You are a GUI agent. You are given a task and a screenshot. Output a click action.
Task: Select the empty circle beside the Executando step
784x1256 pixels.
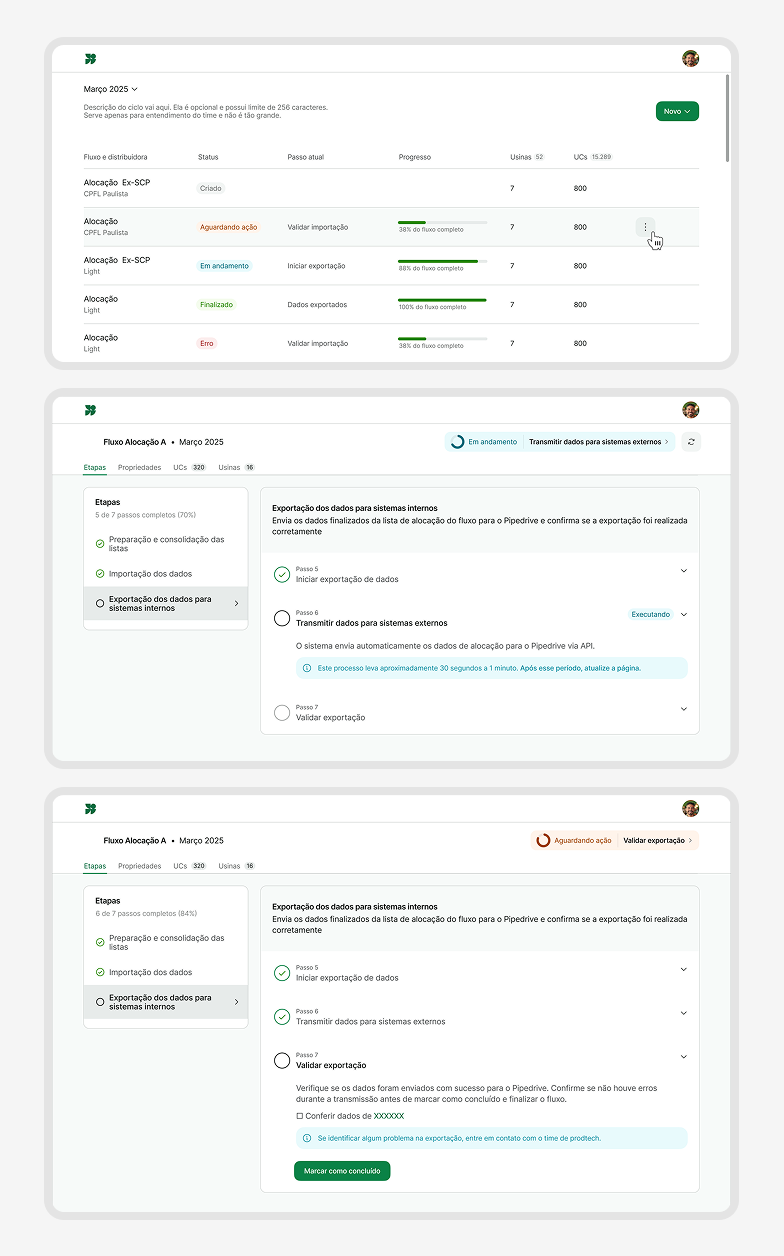point(282,618)
